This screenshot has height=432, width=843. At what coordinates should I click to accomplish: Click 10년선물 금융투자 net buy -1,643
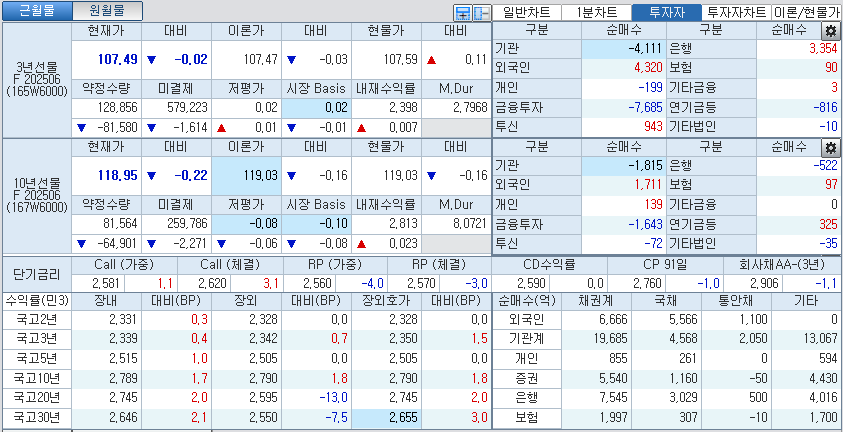coord(645,225)
